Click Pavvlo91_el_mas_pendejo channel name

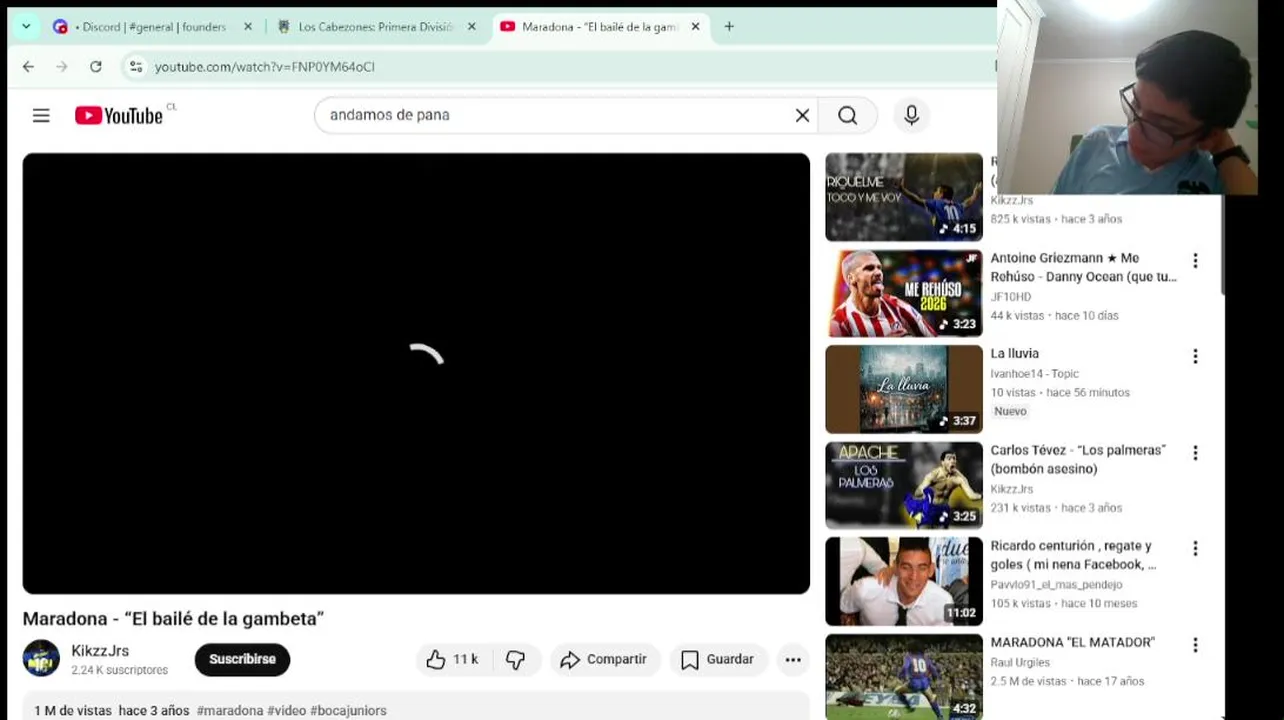[1056, 585]
